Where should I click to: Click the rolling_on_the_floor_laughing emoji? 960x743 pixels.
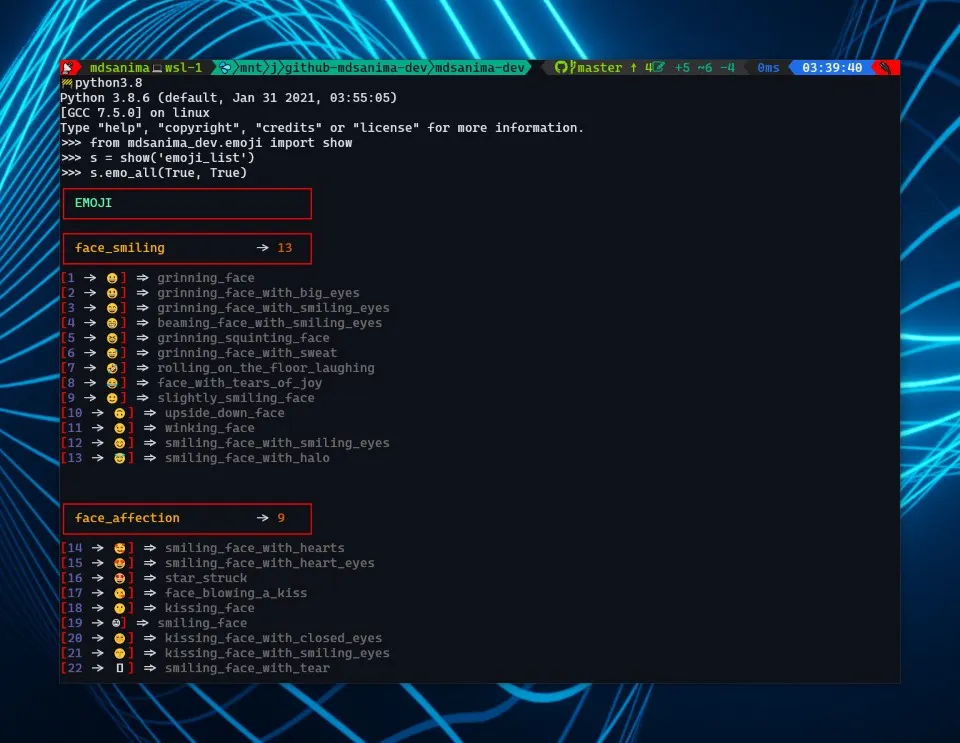tap(112, 368)
